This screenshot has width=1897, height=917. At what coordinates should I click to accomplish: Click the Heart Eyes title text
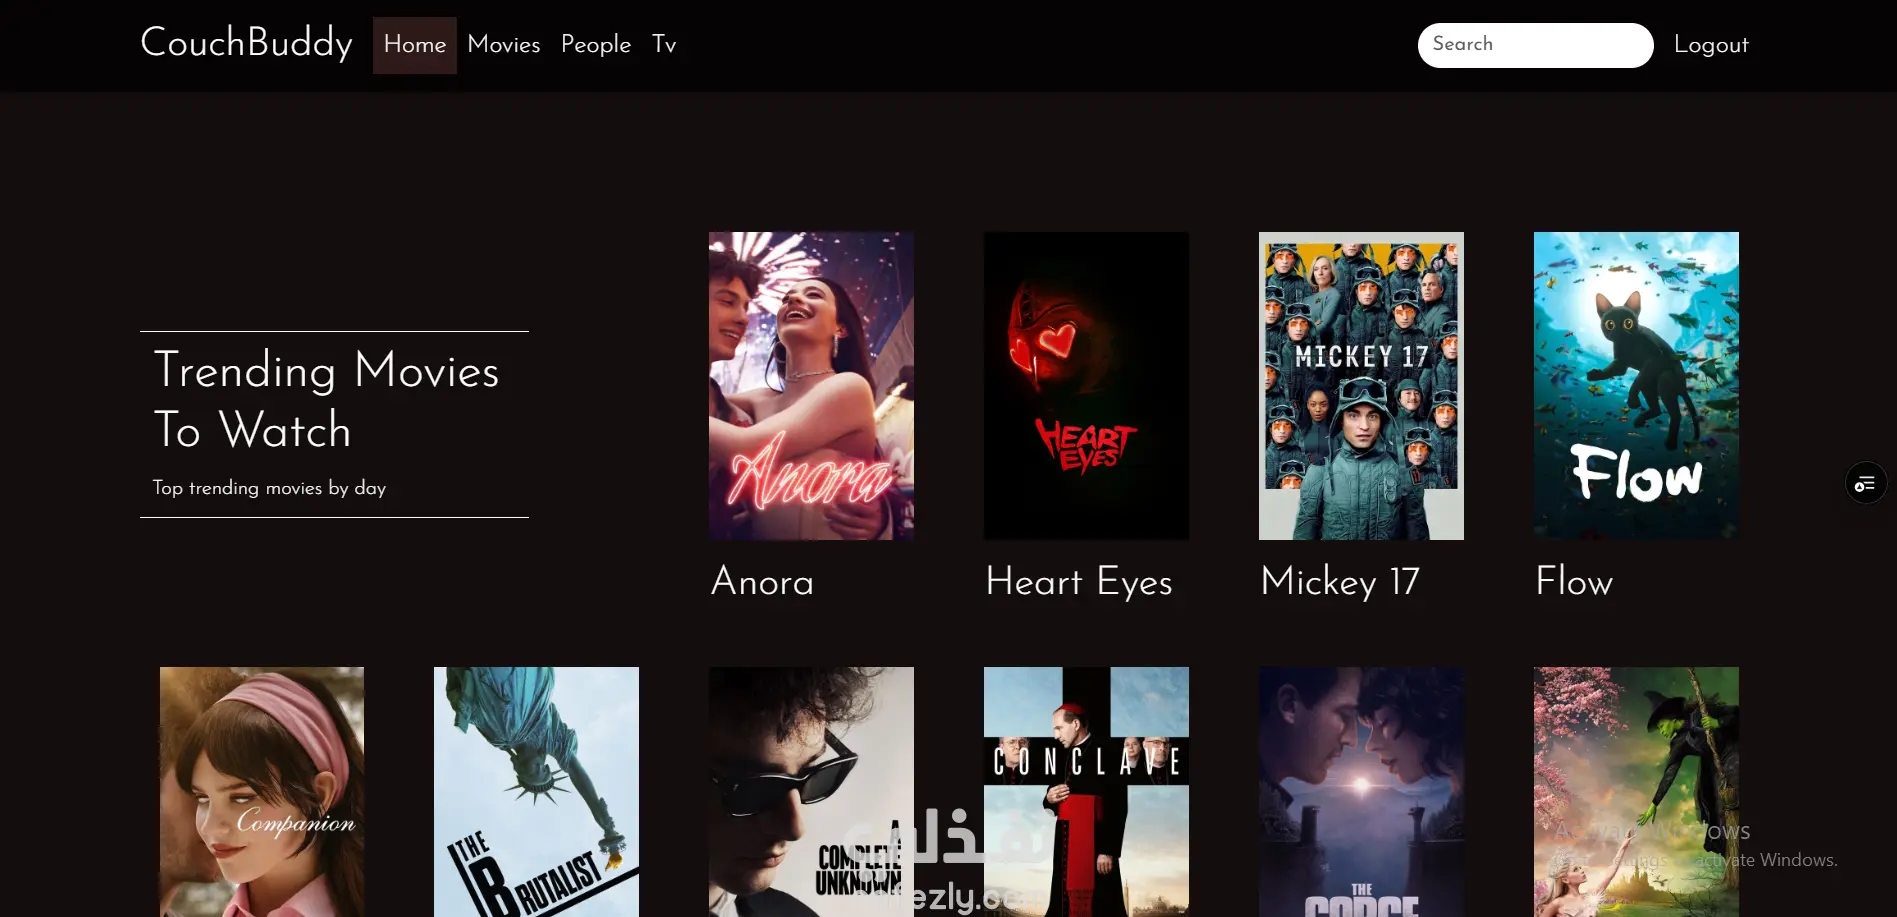[1079, 582]
